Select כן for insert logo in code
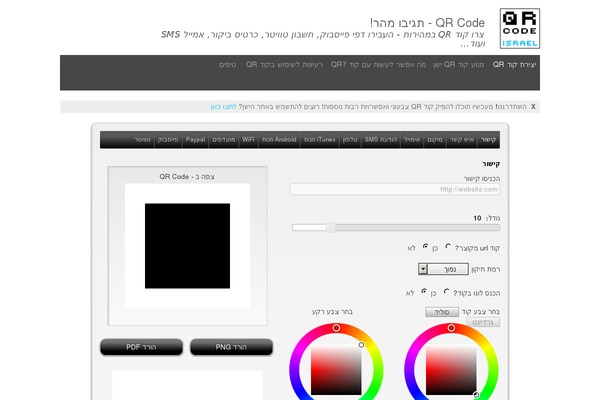Screen dimensions: 600x400 pyautogui.click(x=447, y=292)
